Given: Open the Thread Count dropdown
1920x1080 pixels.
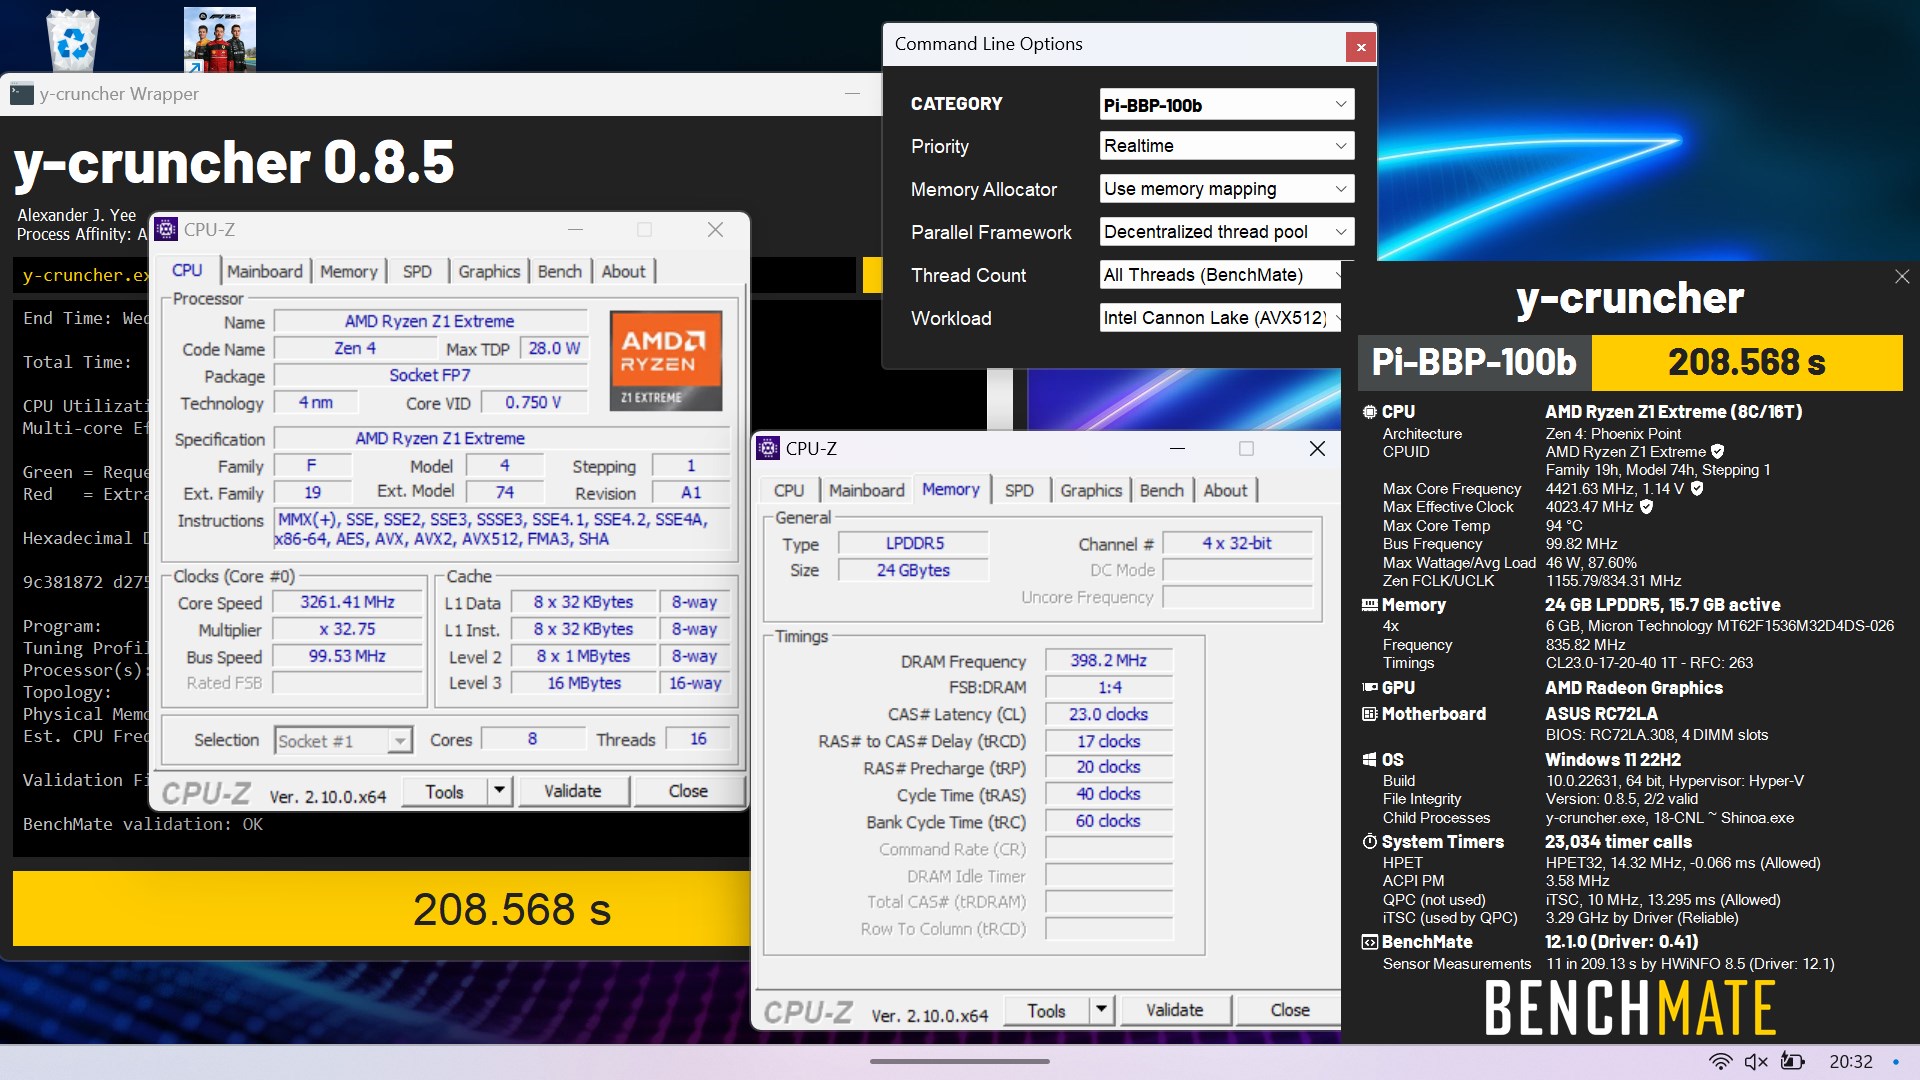Looking at the screenshot, I should 1220,275.
